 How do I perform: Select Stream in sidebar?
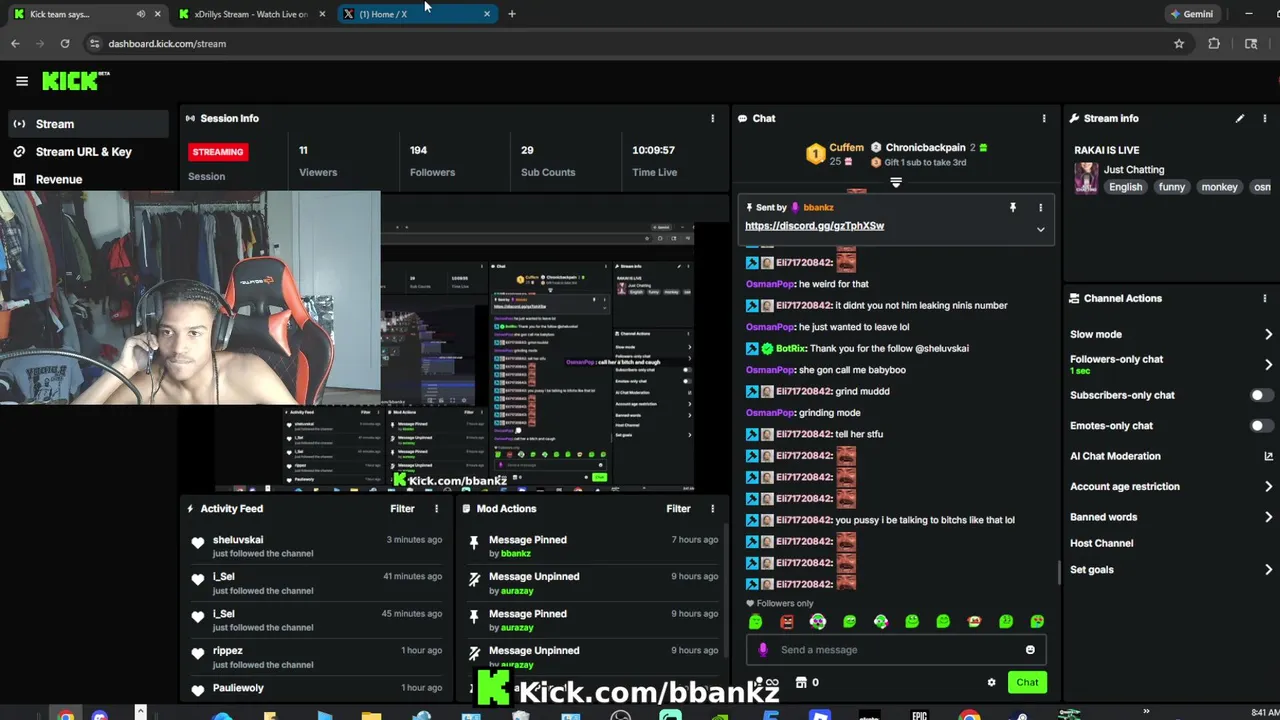(88, 124)
